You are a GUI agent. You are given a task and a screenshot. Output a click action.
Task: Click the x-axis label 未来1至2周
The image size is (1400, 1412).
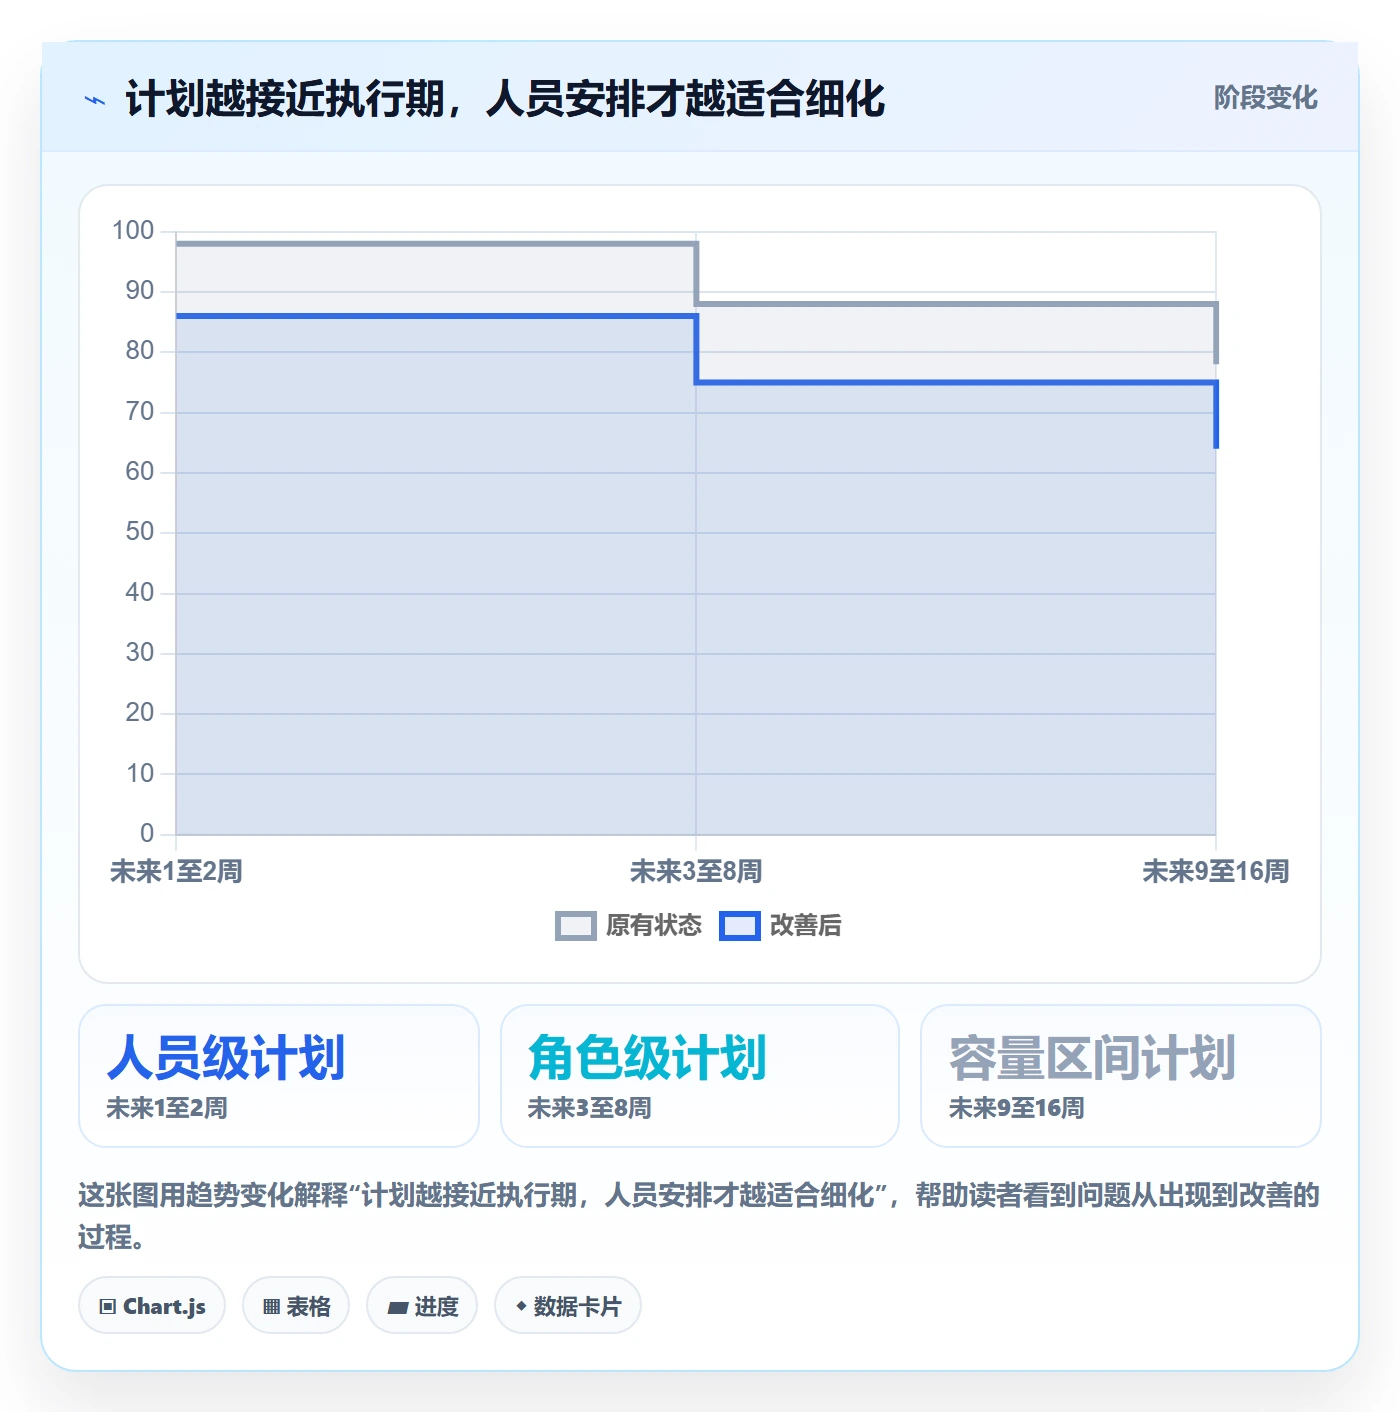[x=176, y=871]
